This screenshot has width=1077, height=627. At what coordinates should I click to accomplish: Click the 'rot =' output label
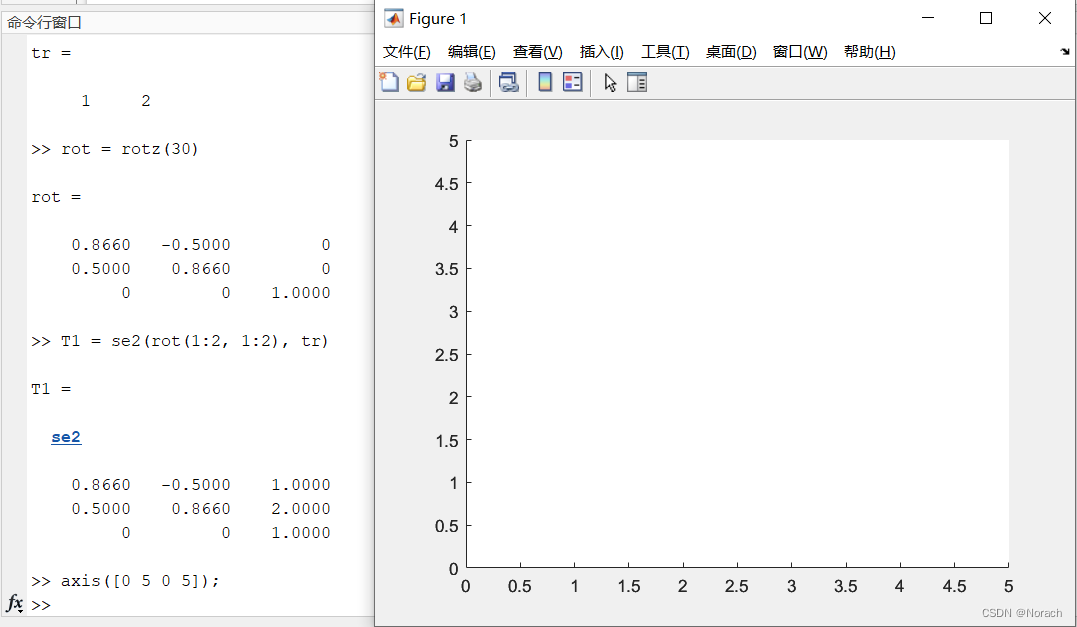56,197
